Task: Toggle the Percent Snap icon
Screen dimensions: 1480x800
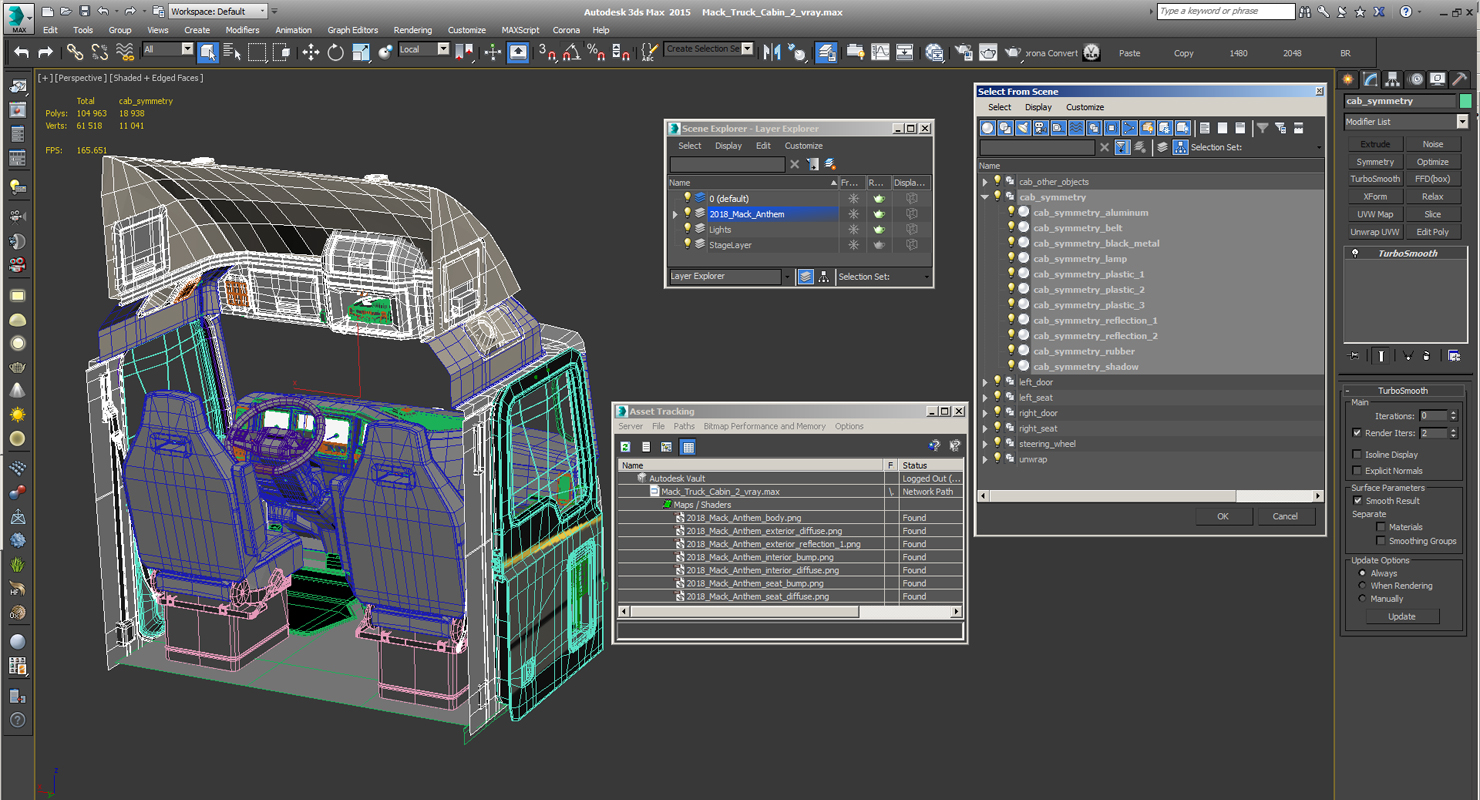Action: click(595, 52)
